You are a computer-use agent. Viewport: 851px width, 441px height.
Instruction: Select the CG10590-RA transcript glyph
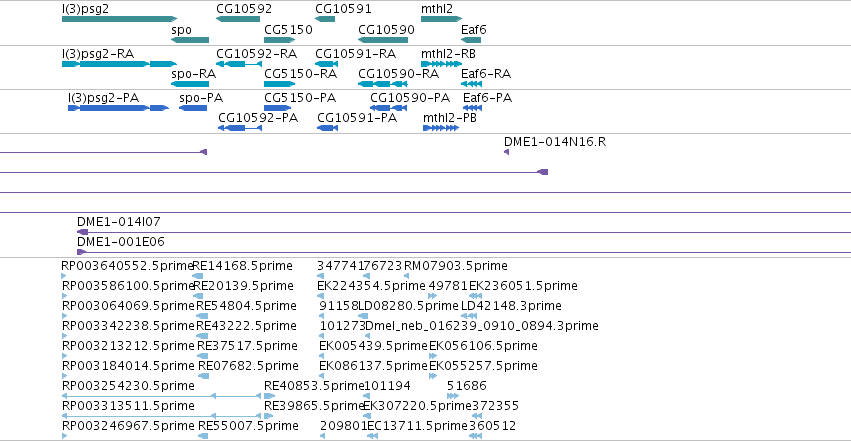point(383,84)
